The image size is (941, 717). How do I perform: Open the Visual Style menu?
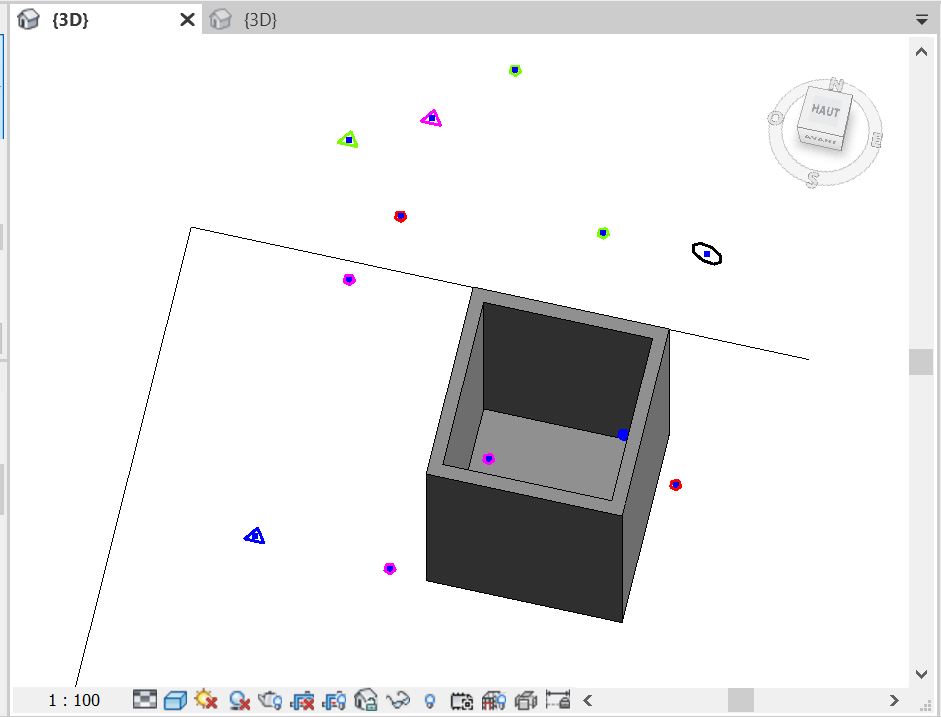click(176, 700)
